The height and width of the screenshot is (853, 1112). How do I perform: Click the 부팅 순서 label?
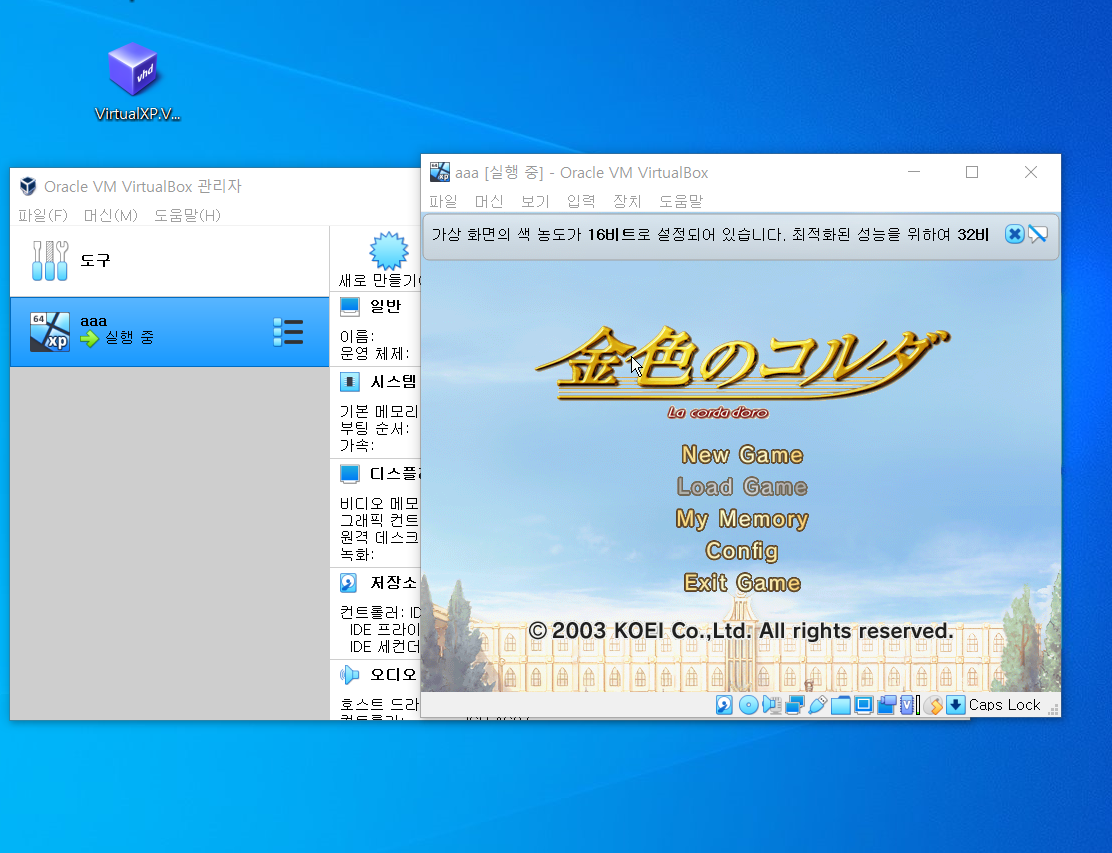[374, 428]
